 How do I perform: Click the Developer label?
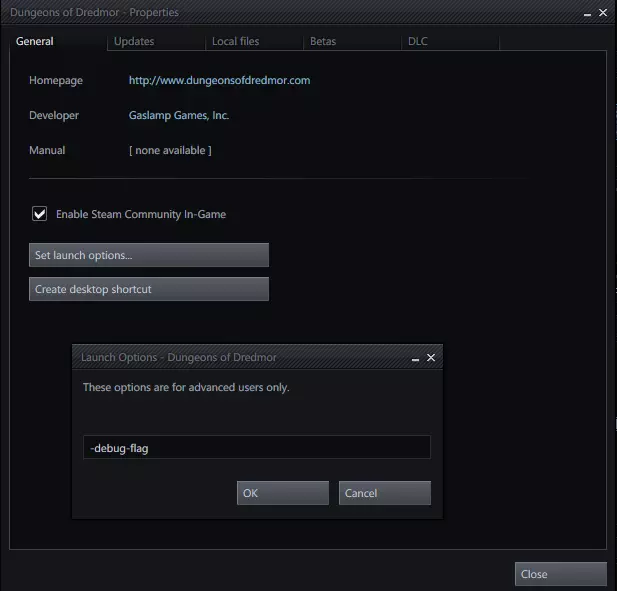(x=54, y=115)
